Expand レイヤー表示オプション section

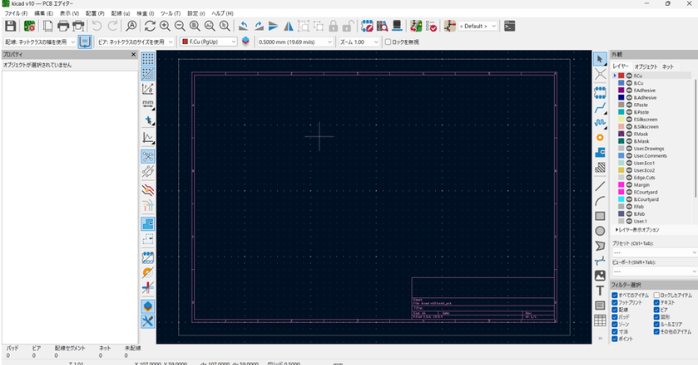tap(637, 230)
